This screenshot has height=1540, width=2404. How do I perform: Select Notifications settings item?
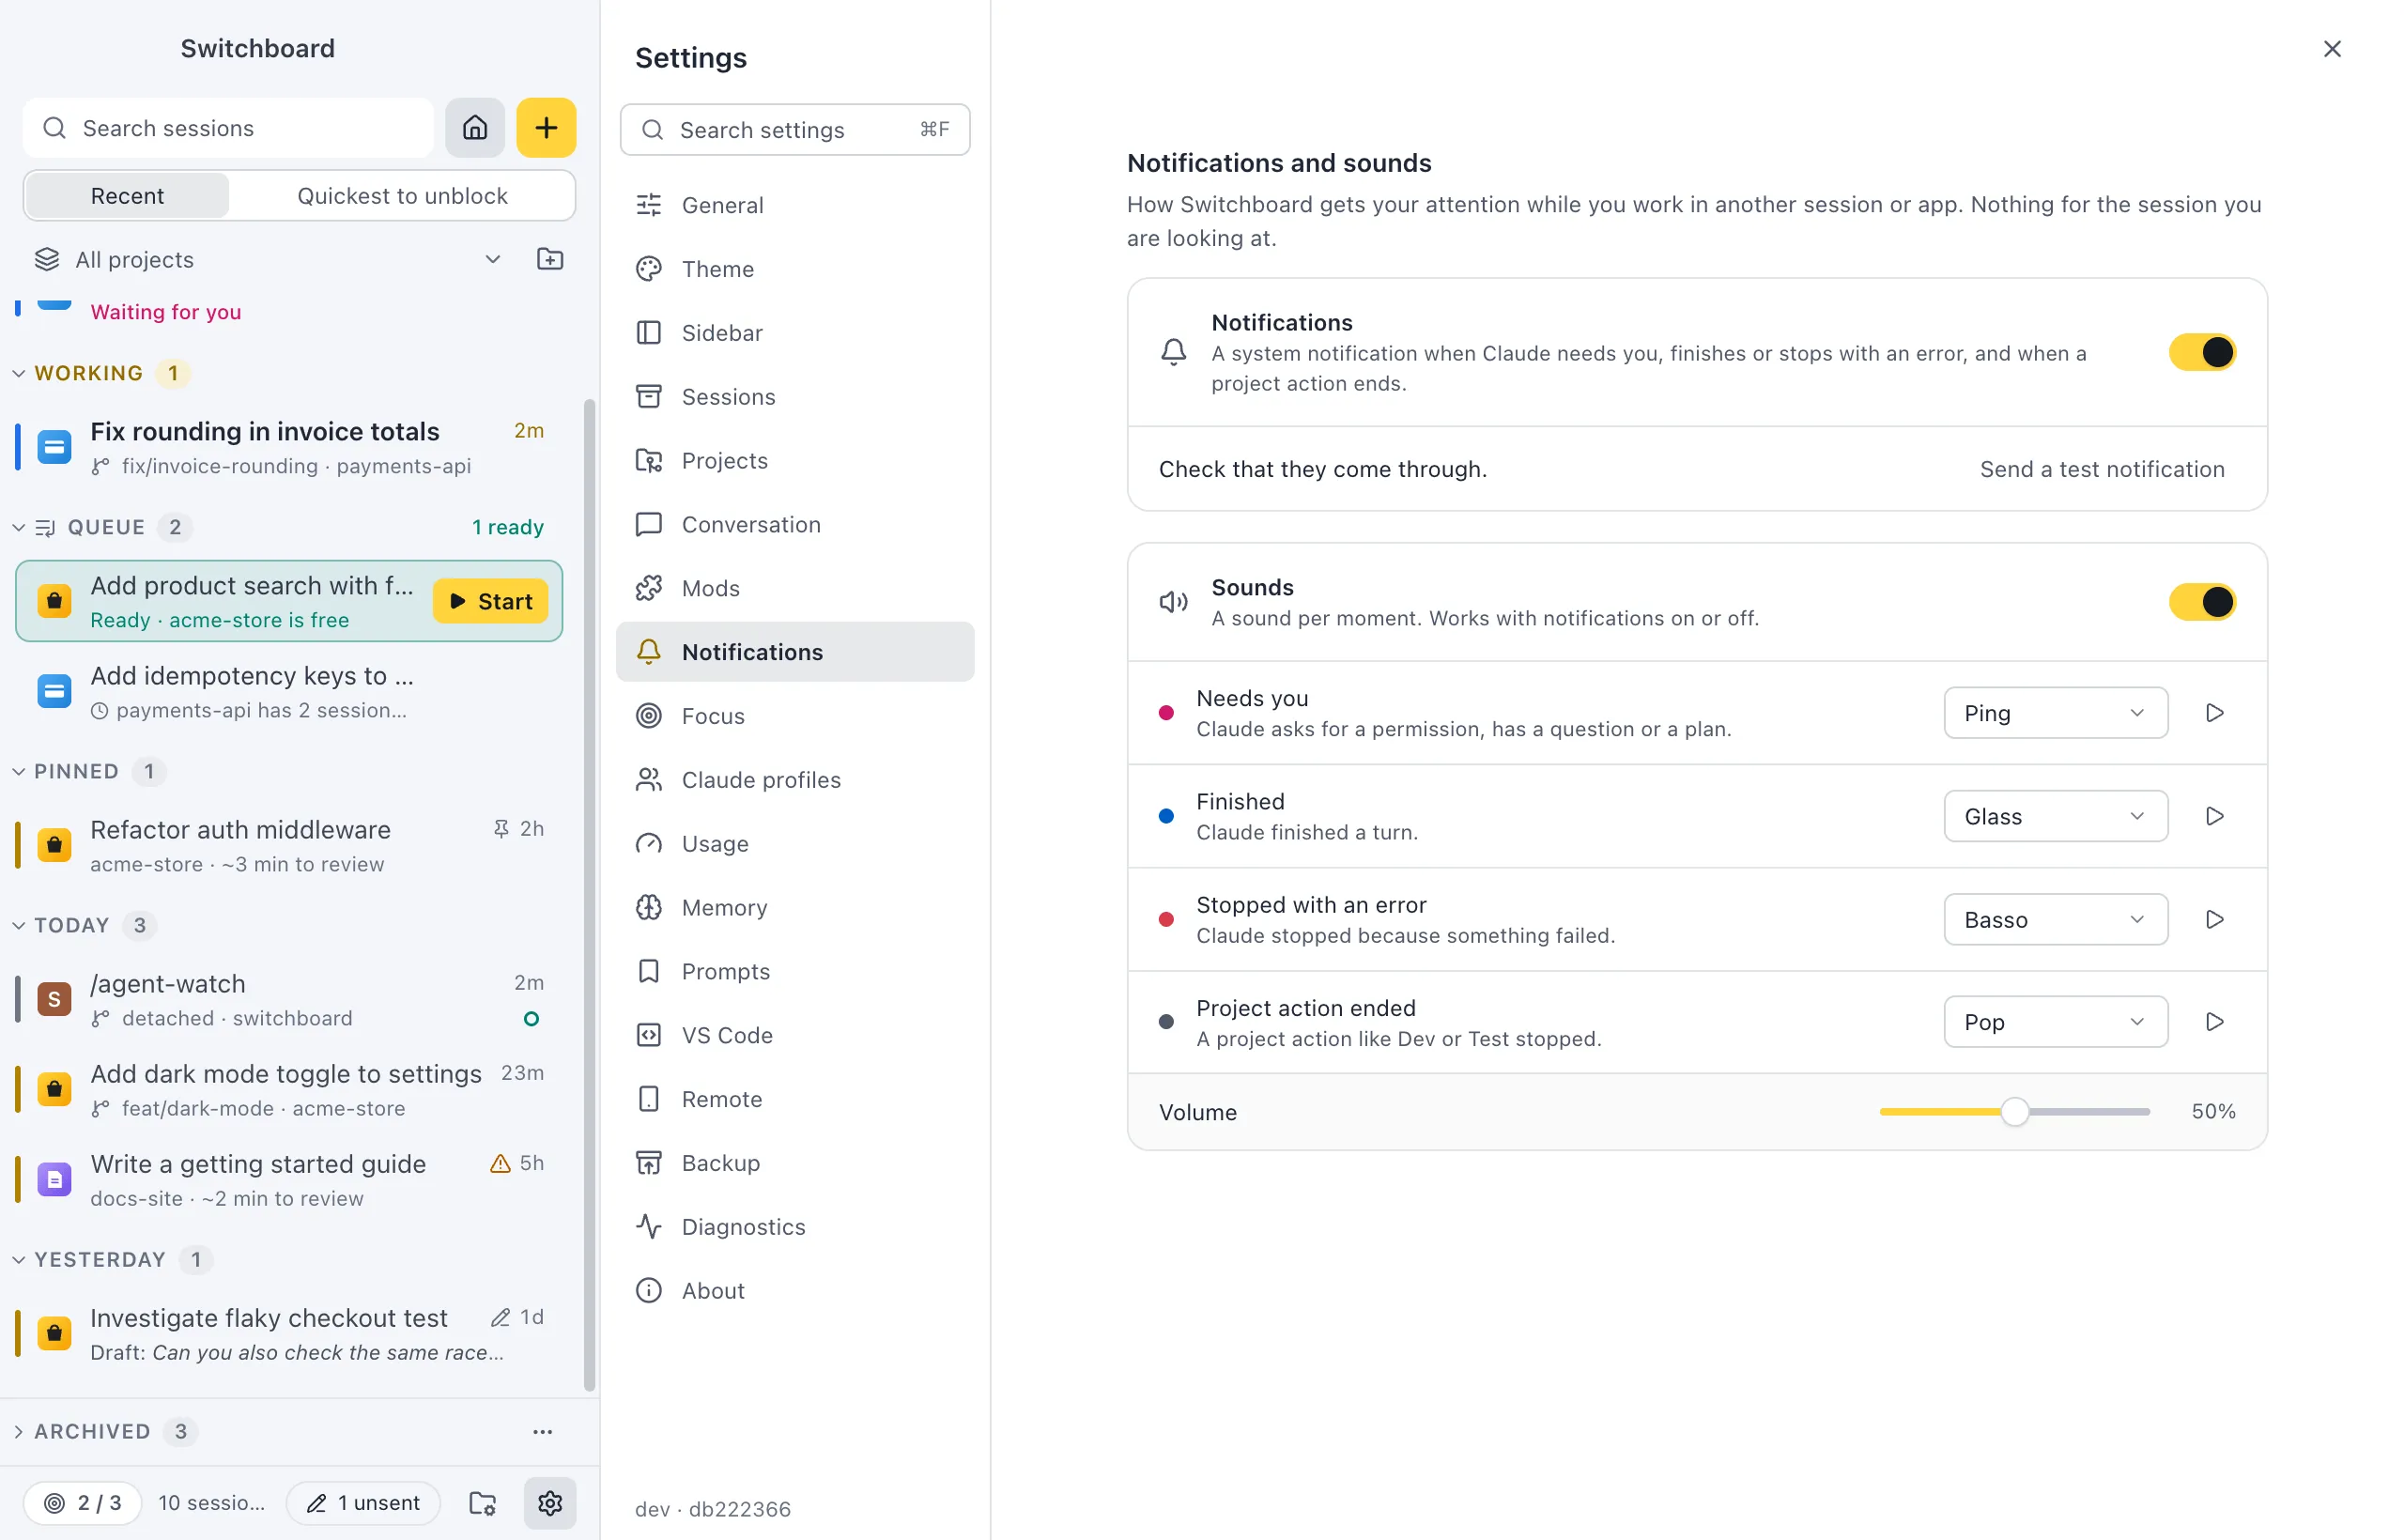[795, 652]
